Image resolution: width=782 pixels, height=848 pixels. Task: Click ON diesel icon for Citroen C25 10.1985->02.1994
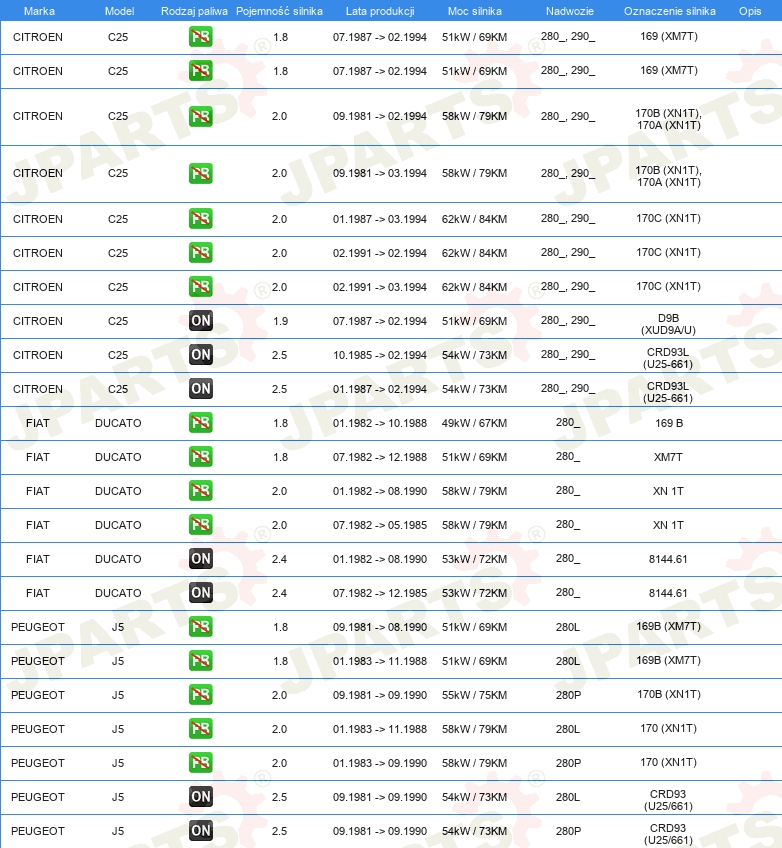201,355
